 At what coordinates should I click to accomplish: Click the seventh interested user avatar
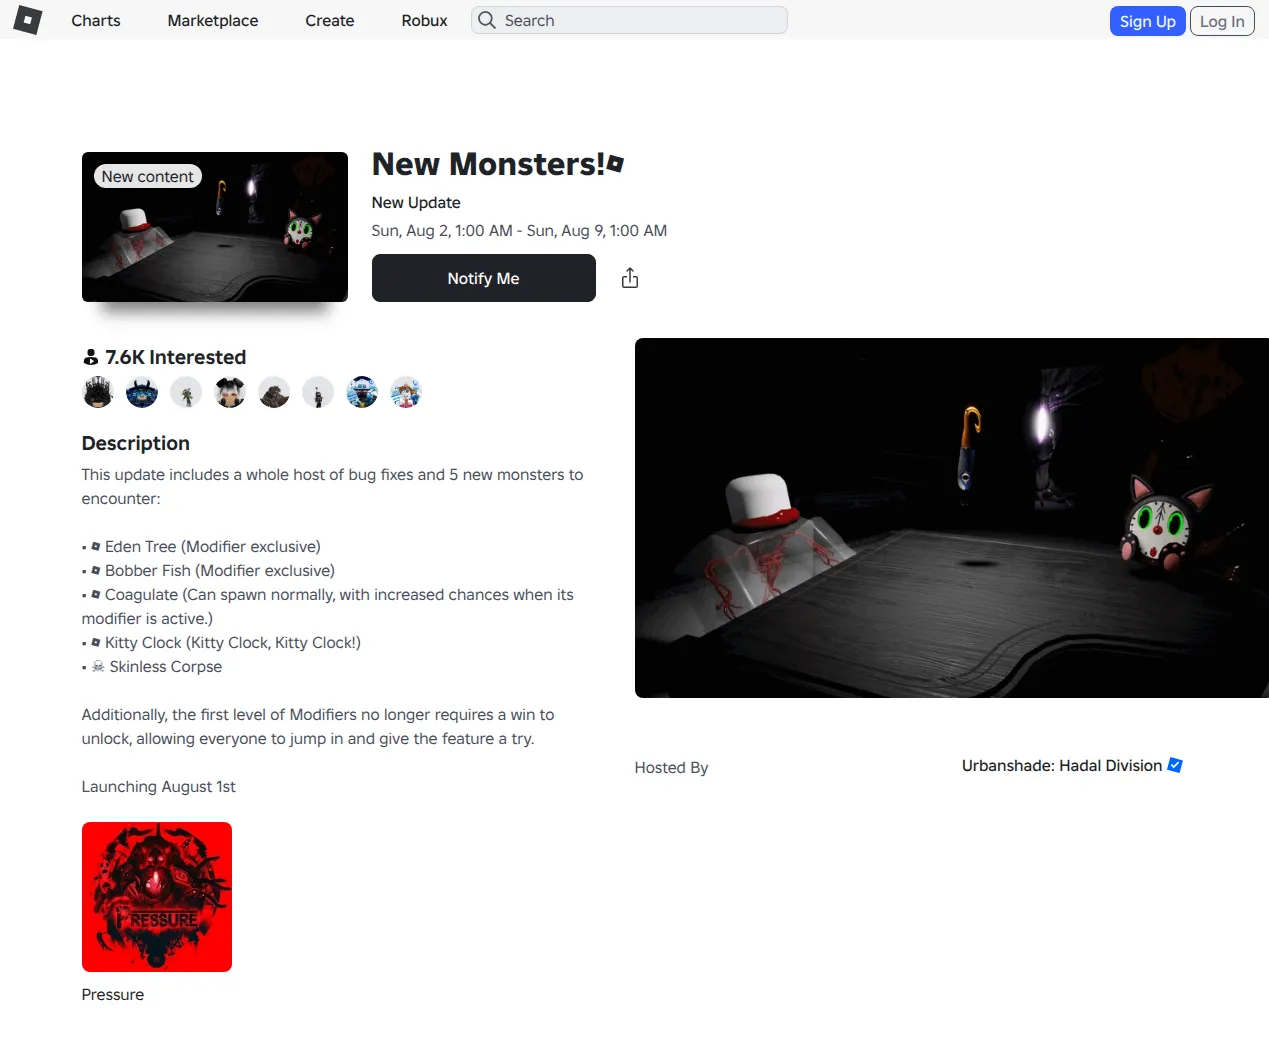pyautogui.click(x=362, y=392)
